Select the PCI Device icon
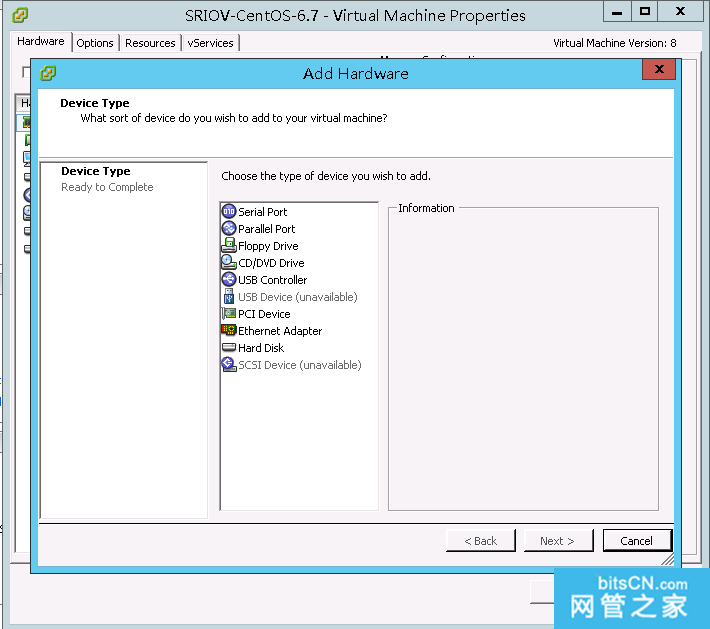 pos(229,313)
